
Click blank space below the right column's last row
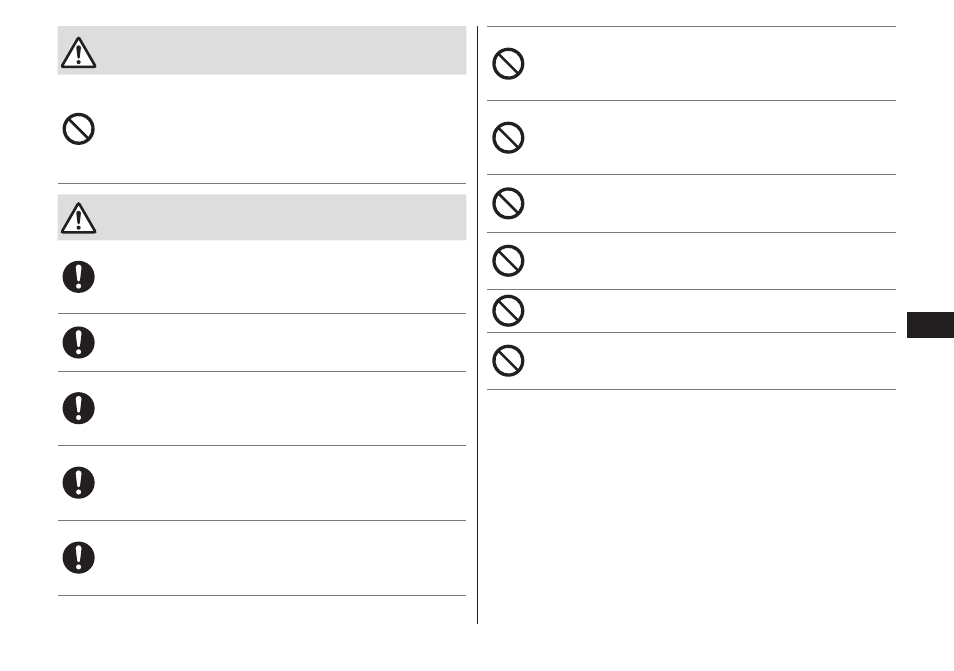pos(691,505)
